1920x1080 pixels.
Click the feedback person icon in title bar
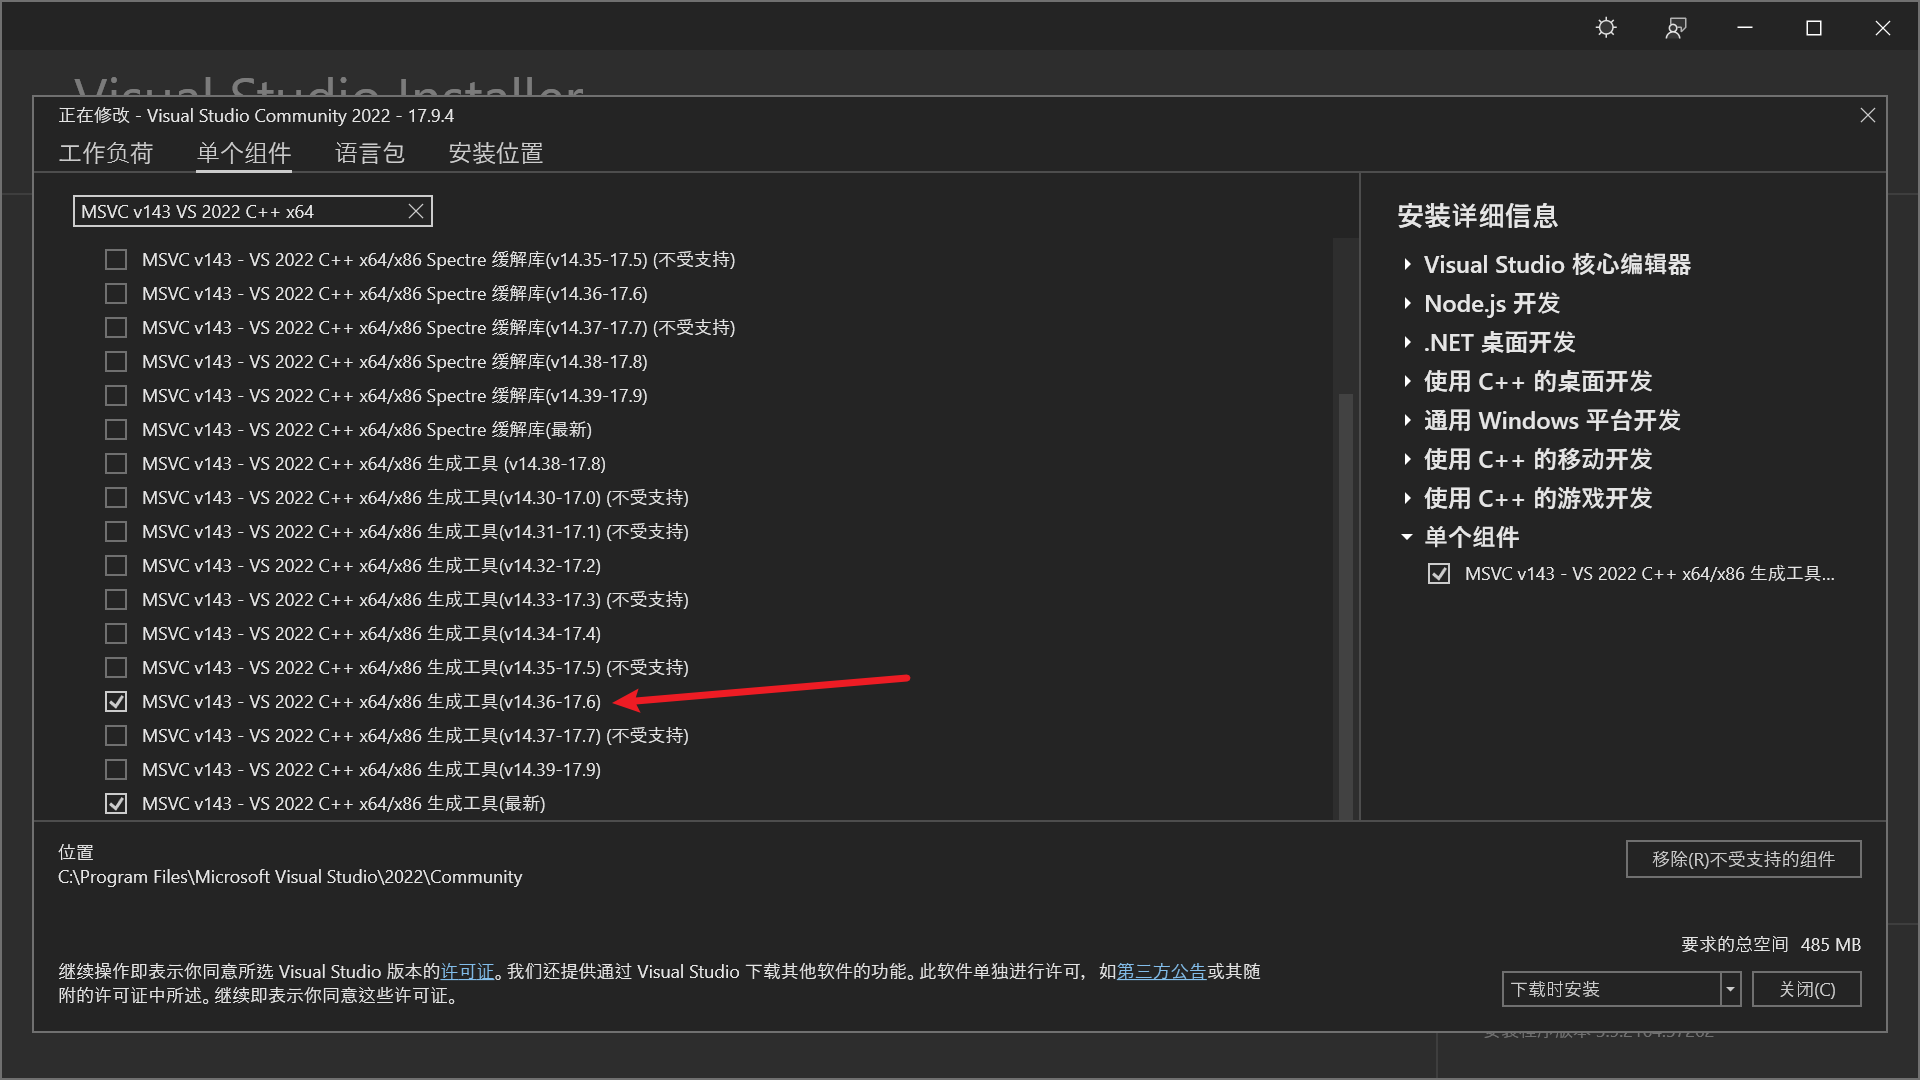pos(1676,28)
